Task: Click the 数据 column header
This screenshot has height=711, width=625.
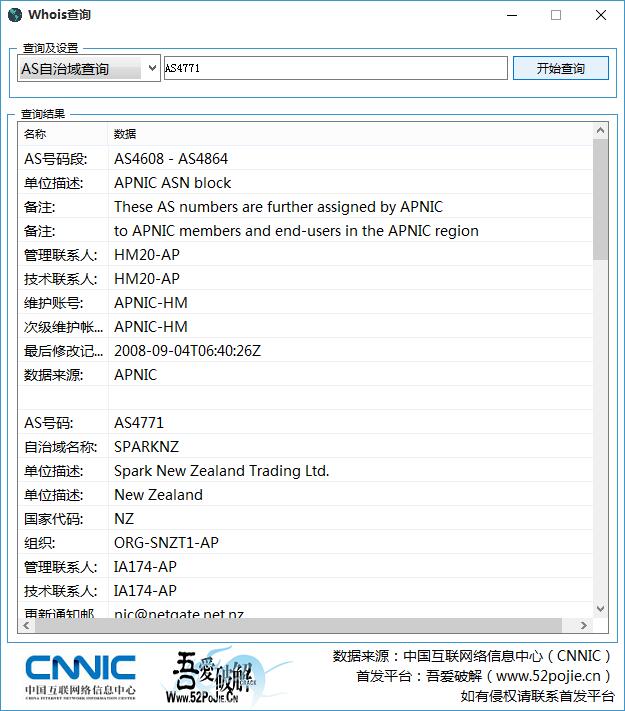Action: tap(350, 134)
